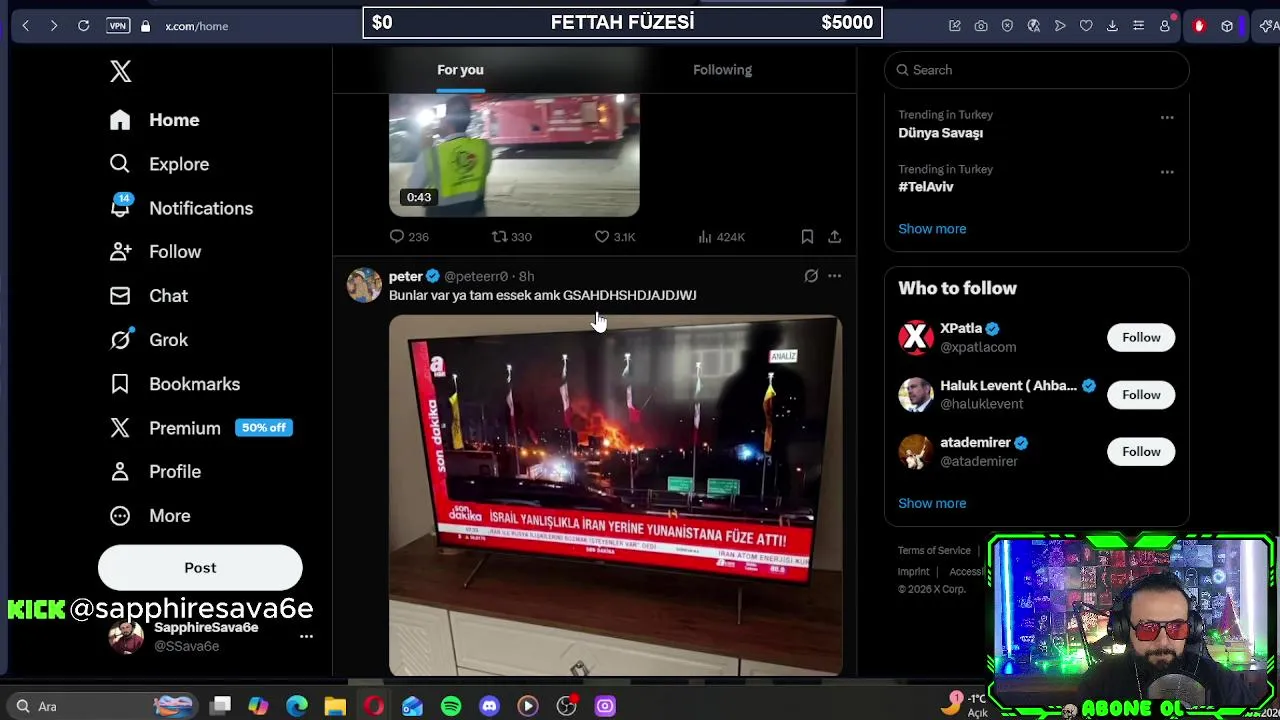The image size is (1280, 720).
Task: Share the video post
Action: point(834,237)
